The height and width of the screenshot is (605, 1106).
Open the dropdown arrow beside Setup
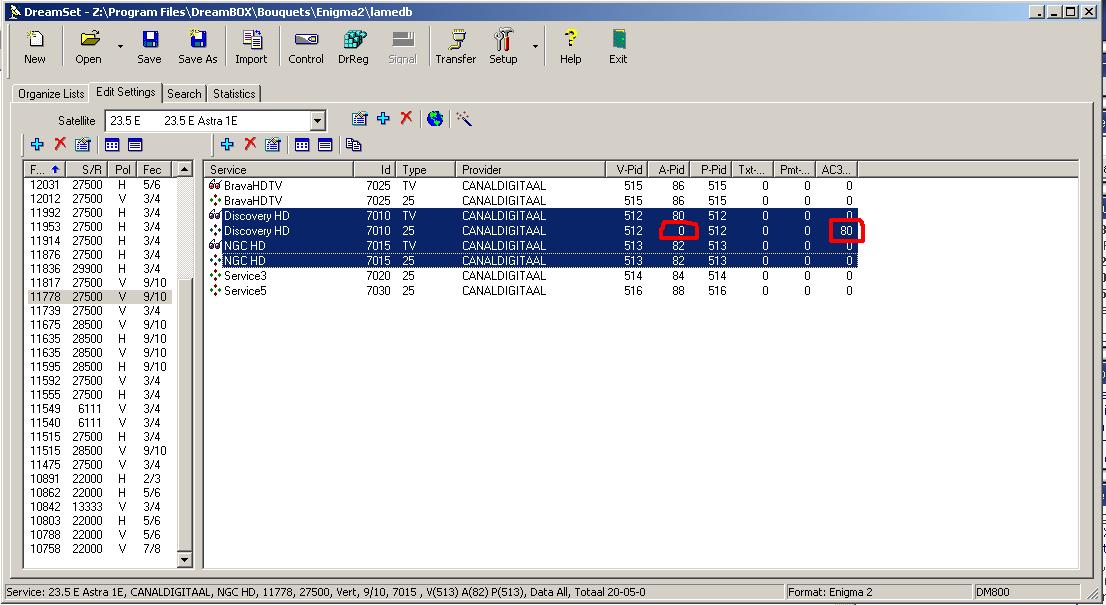(535, 47)
